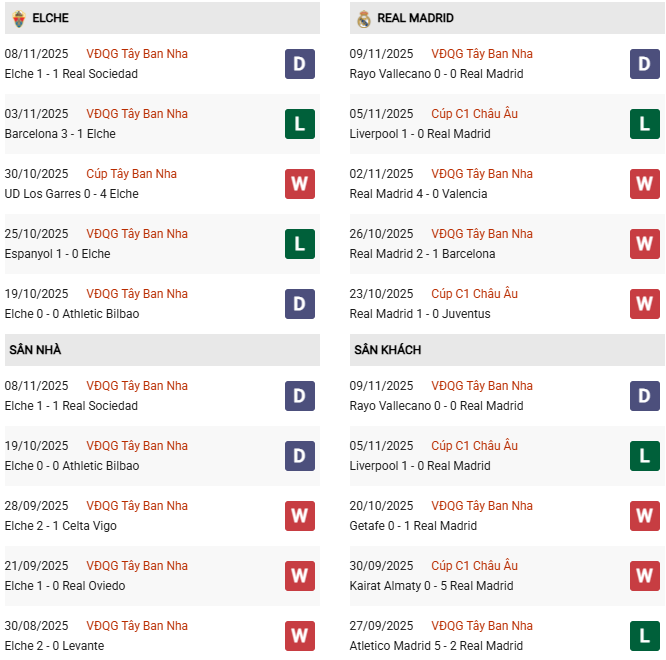
Task: Click the W badge for UD Los Garres match
Action: (x=300, y=184)
